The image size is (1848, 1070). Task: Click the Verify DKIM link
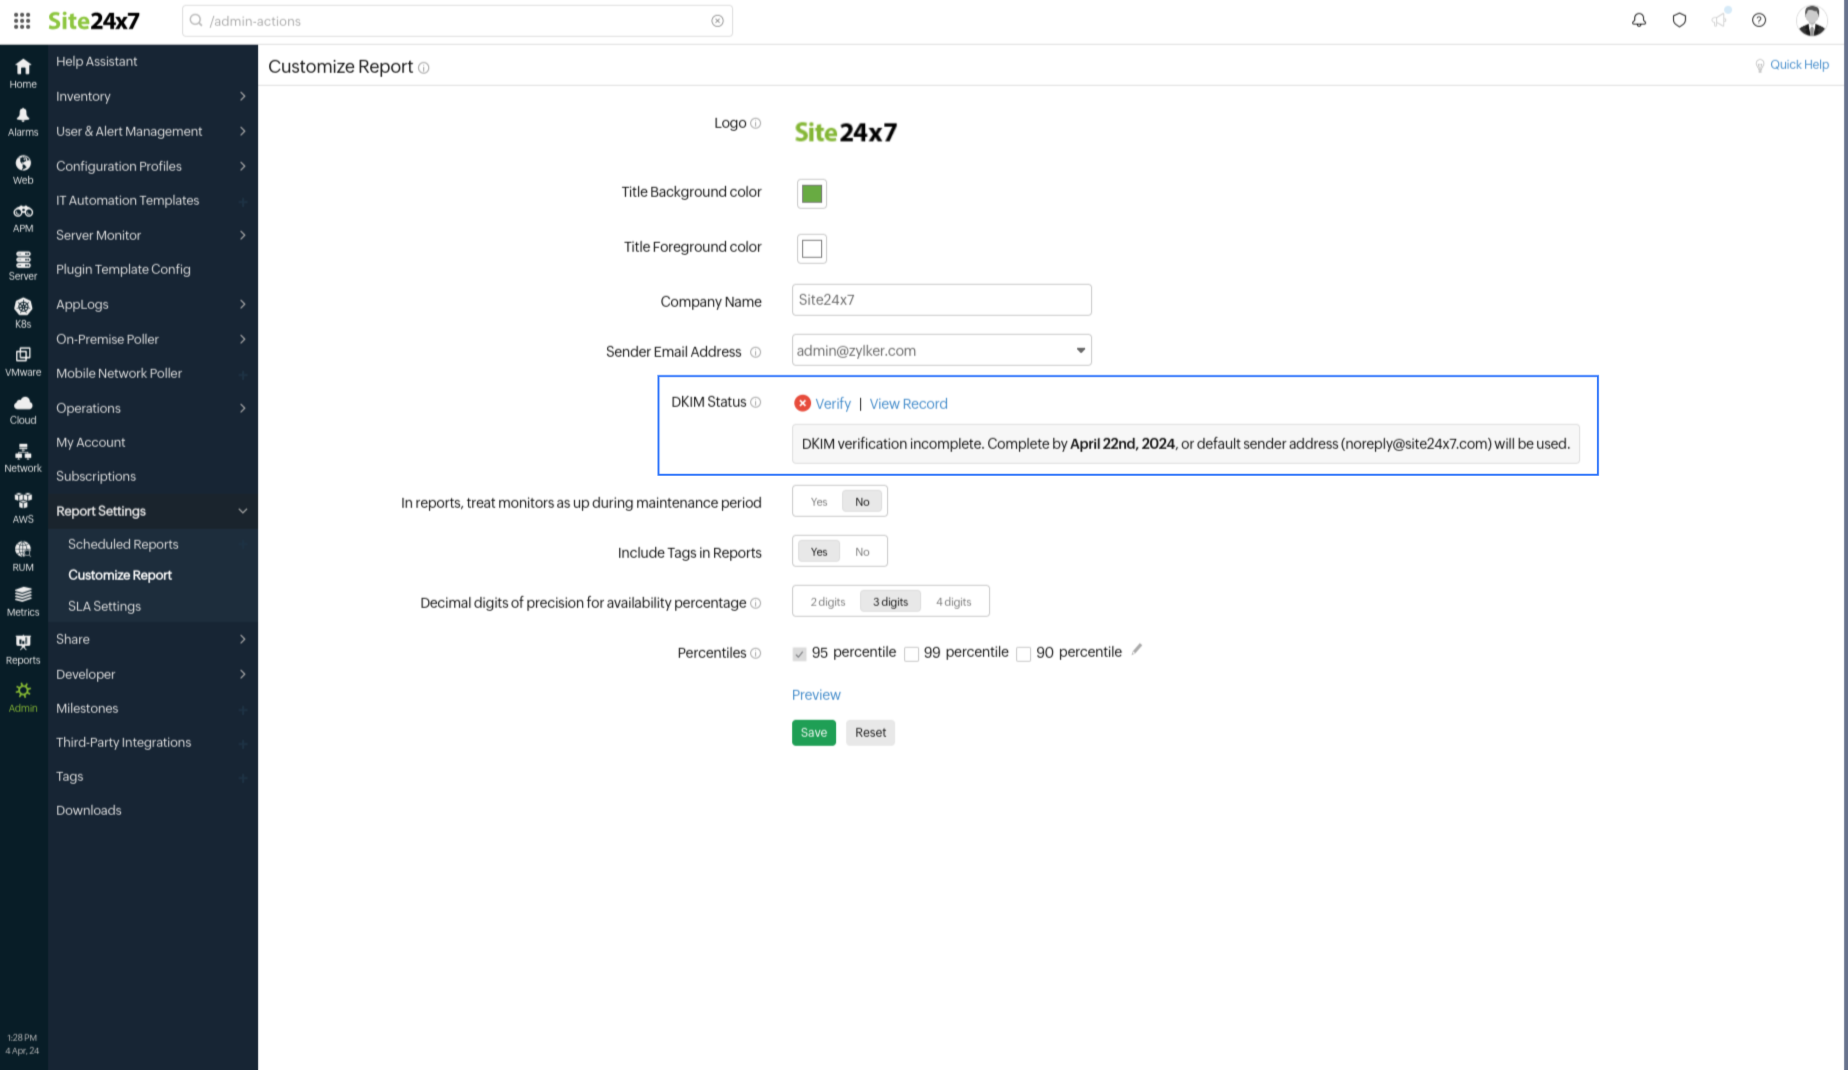pyautogui.click(x=833, y=403)
